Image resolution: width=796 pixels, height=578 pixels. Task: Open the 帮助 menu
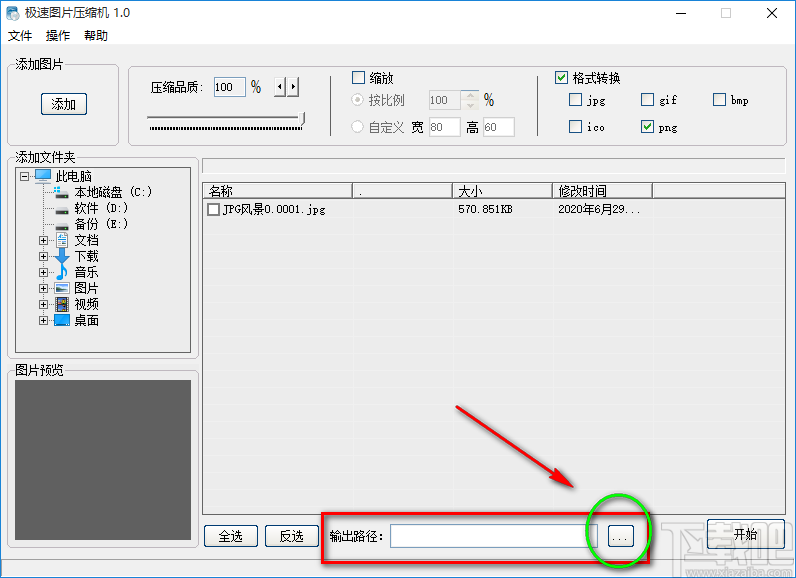click(96, 36)
